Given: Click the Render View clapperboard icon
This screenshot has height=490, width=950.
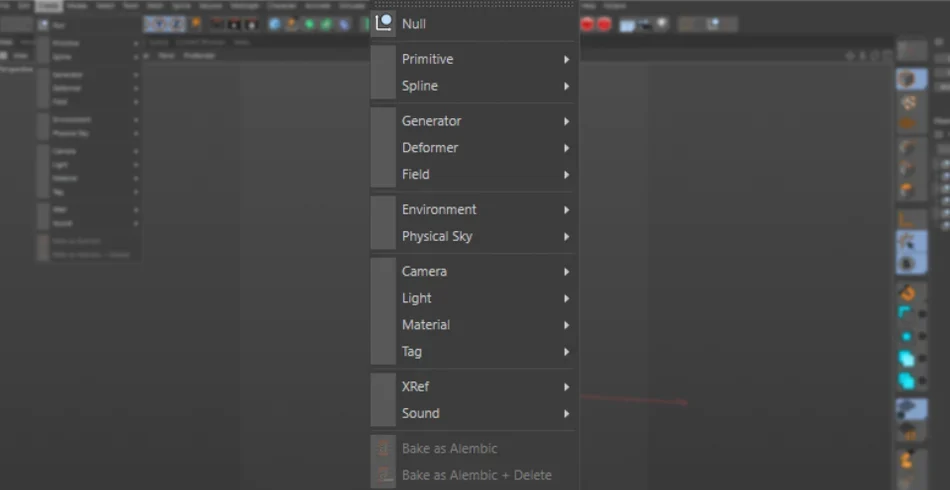Looking at the screenshot, I should click(x=218, y=24).
